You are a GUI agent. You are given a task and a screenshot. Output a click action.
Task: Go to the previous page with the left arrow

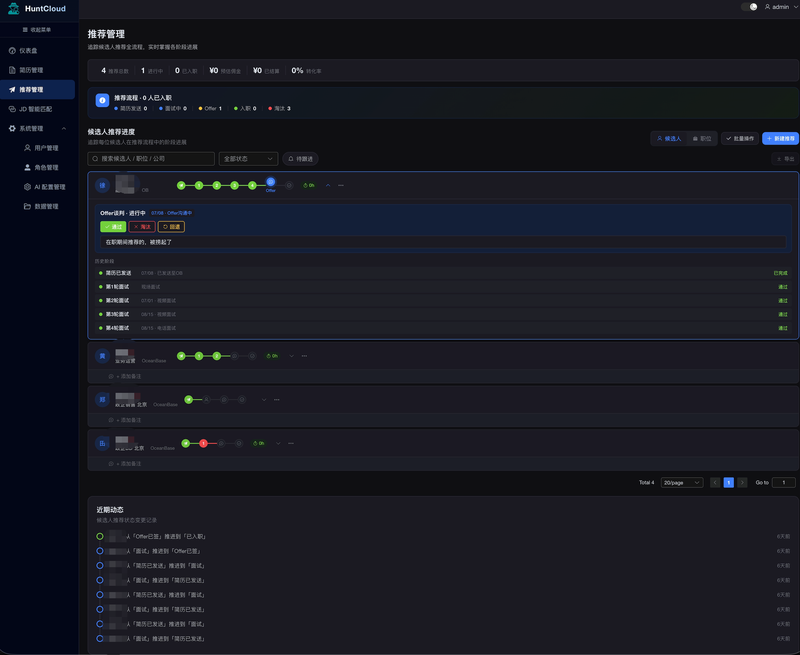pos(715,483)
